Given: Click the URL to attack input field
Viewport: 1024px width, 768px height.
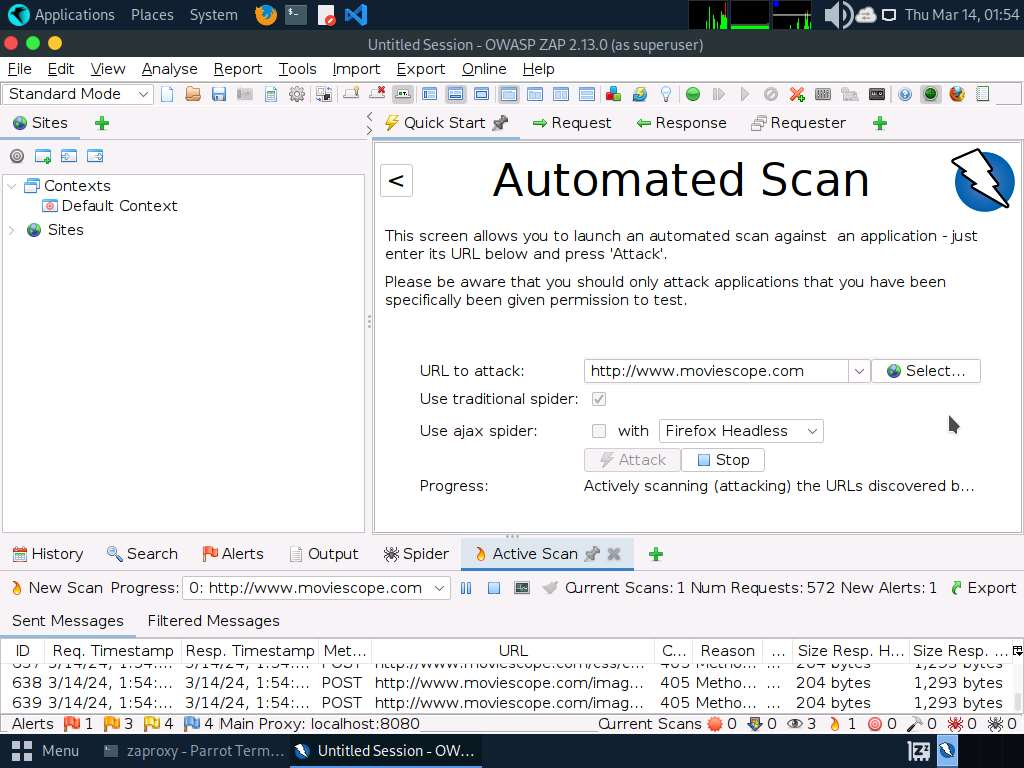Looking at the screenshot, I should pos(716,371).
